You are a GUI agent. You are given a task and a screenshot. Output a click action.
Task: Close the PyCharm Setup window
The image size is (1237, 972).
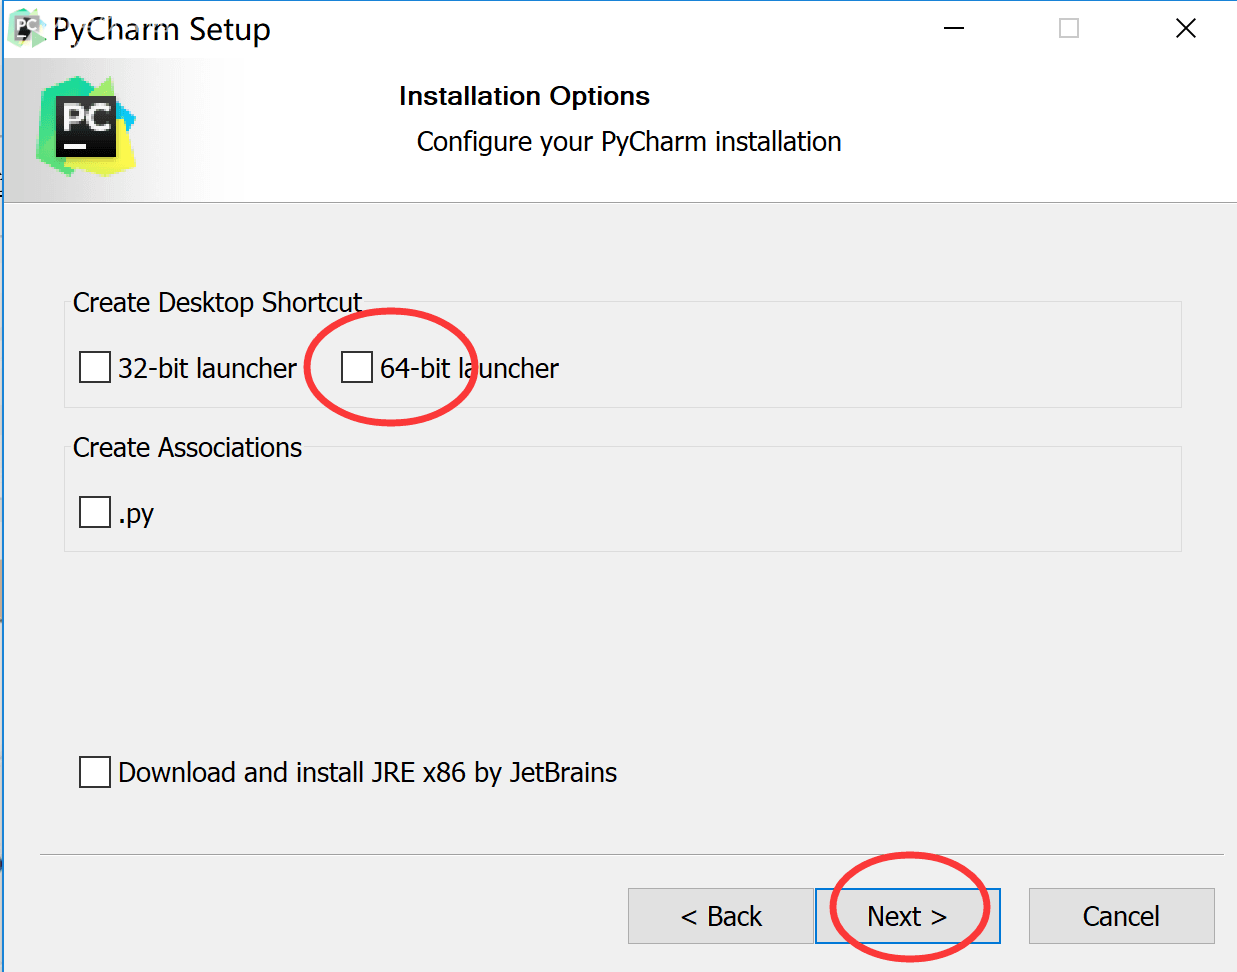tap(1186, 28)
